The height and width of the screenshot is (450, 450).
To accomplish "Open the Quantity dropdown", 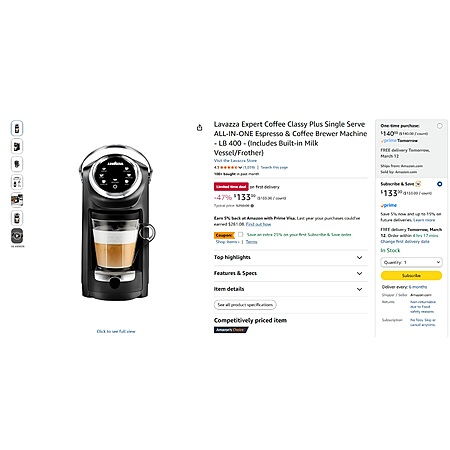I will click(411, 262).
